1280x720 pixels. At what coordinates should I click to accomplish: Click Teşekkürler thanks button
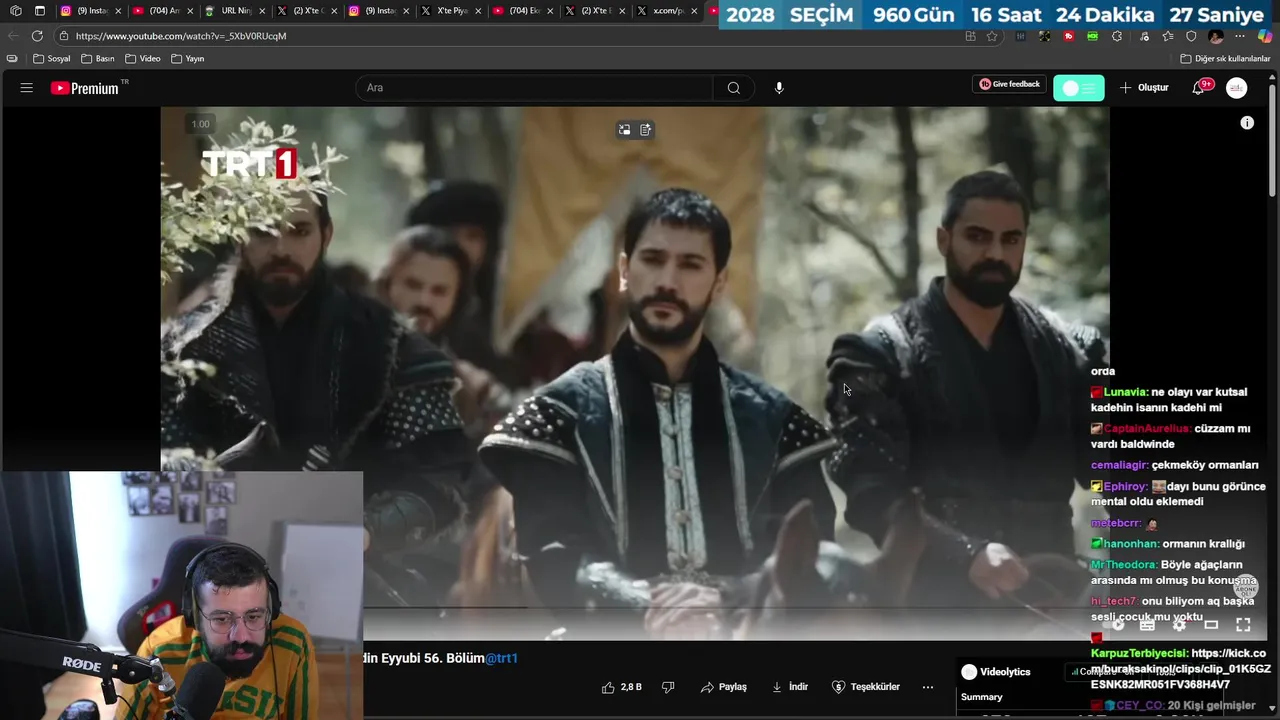coord(866,687)
